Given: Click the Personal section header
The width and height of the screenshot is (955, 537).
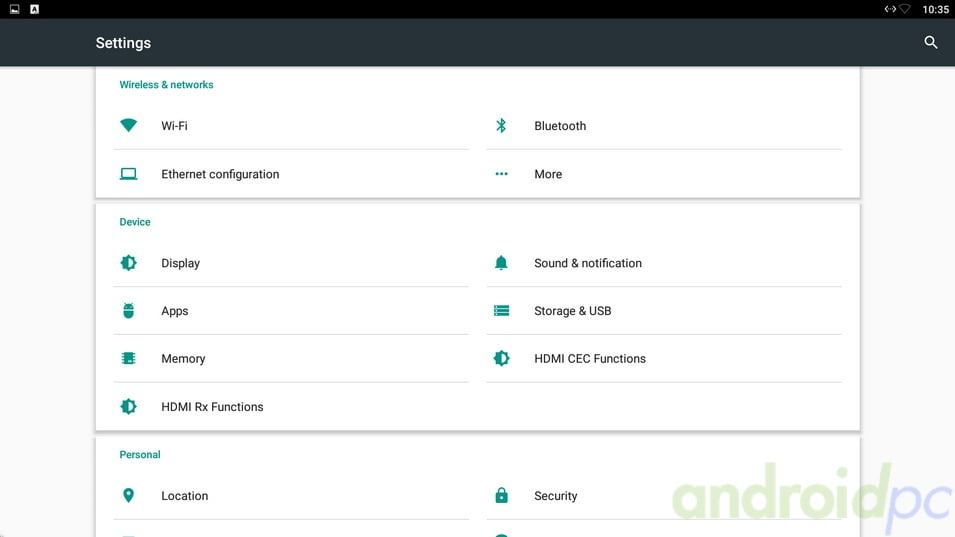Looking at the screenshot, I should 139,454.
